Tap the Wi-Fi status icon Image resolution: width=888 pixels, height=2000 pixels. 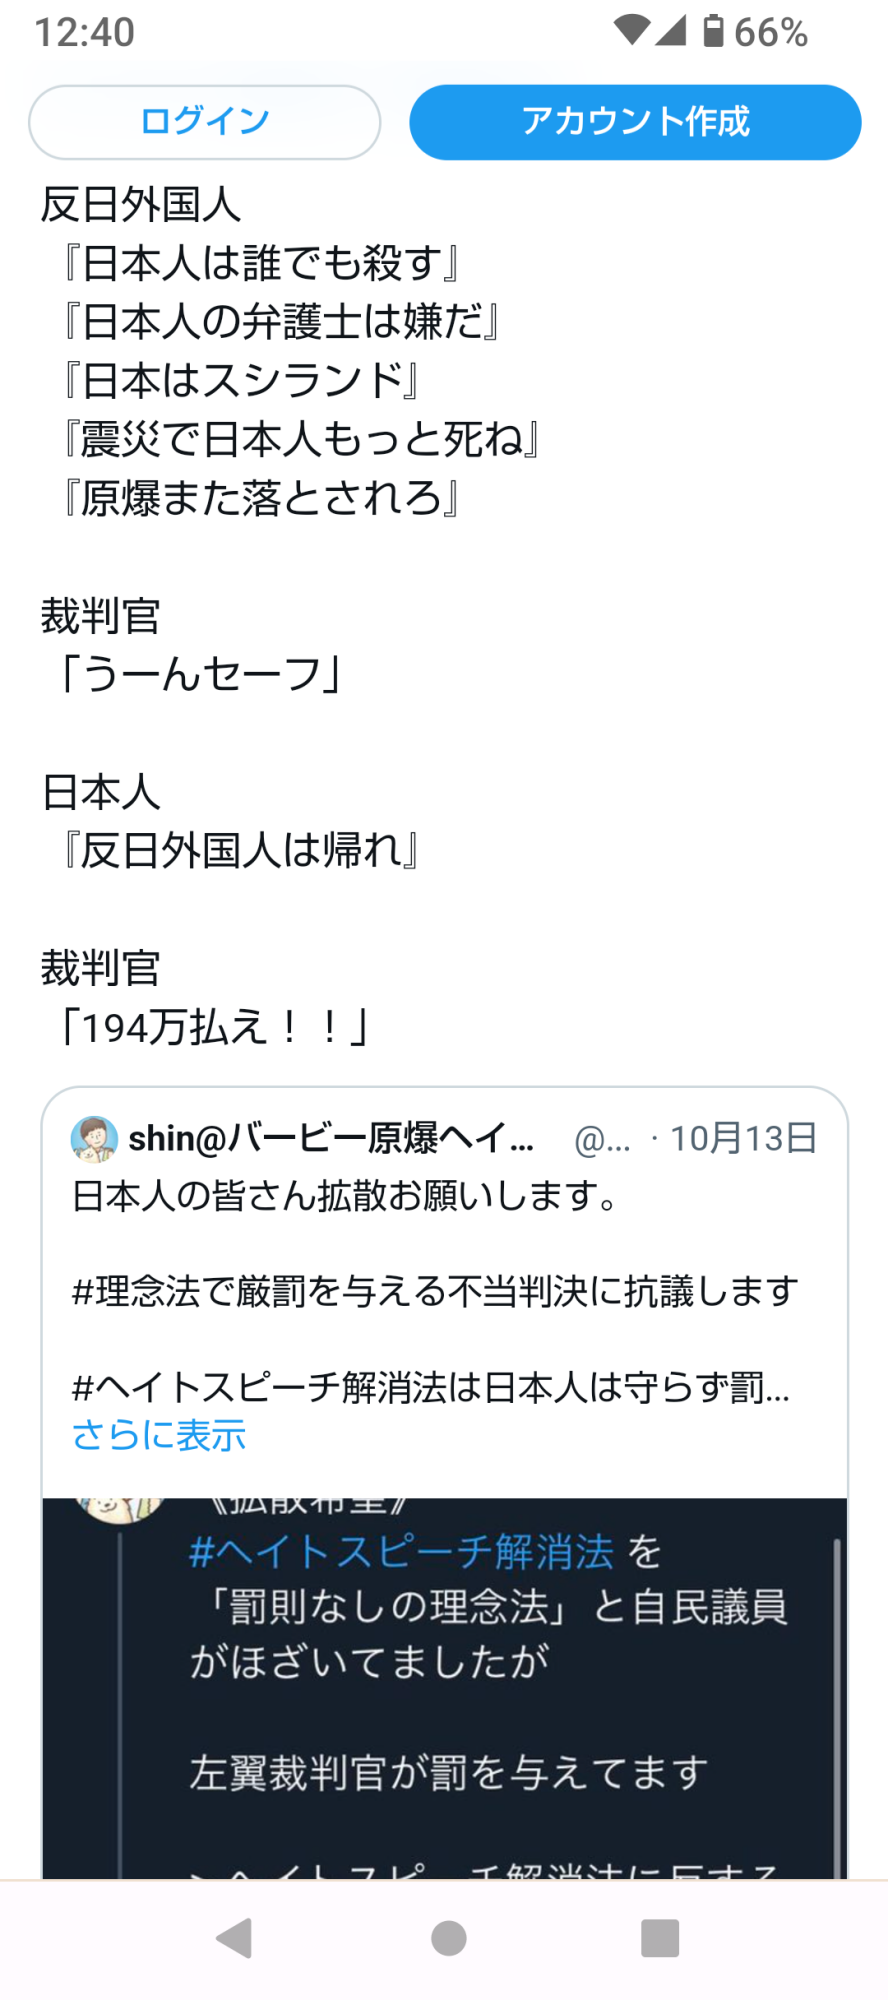pos(632,30)
